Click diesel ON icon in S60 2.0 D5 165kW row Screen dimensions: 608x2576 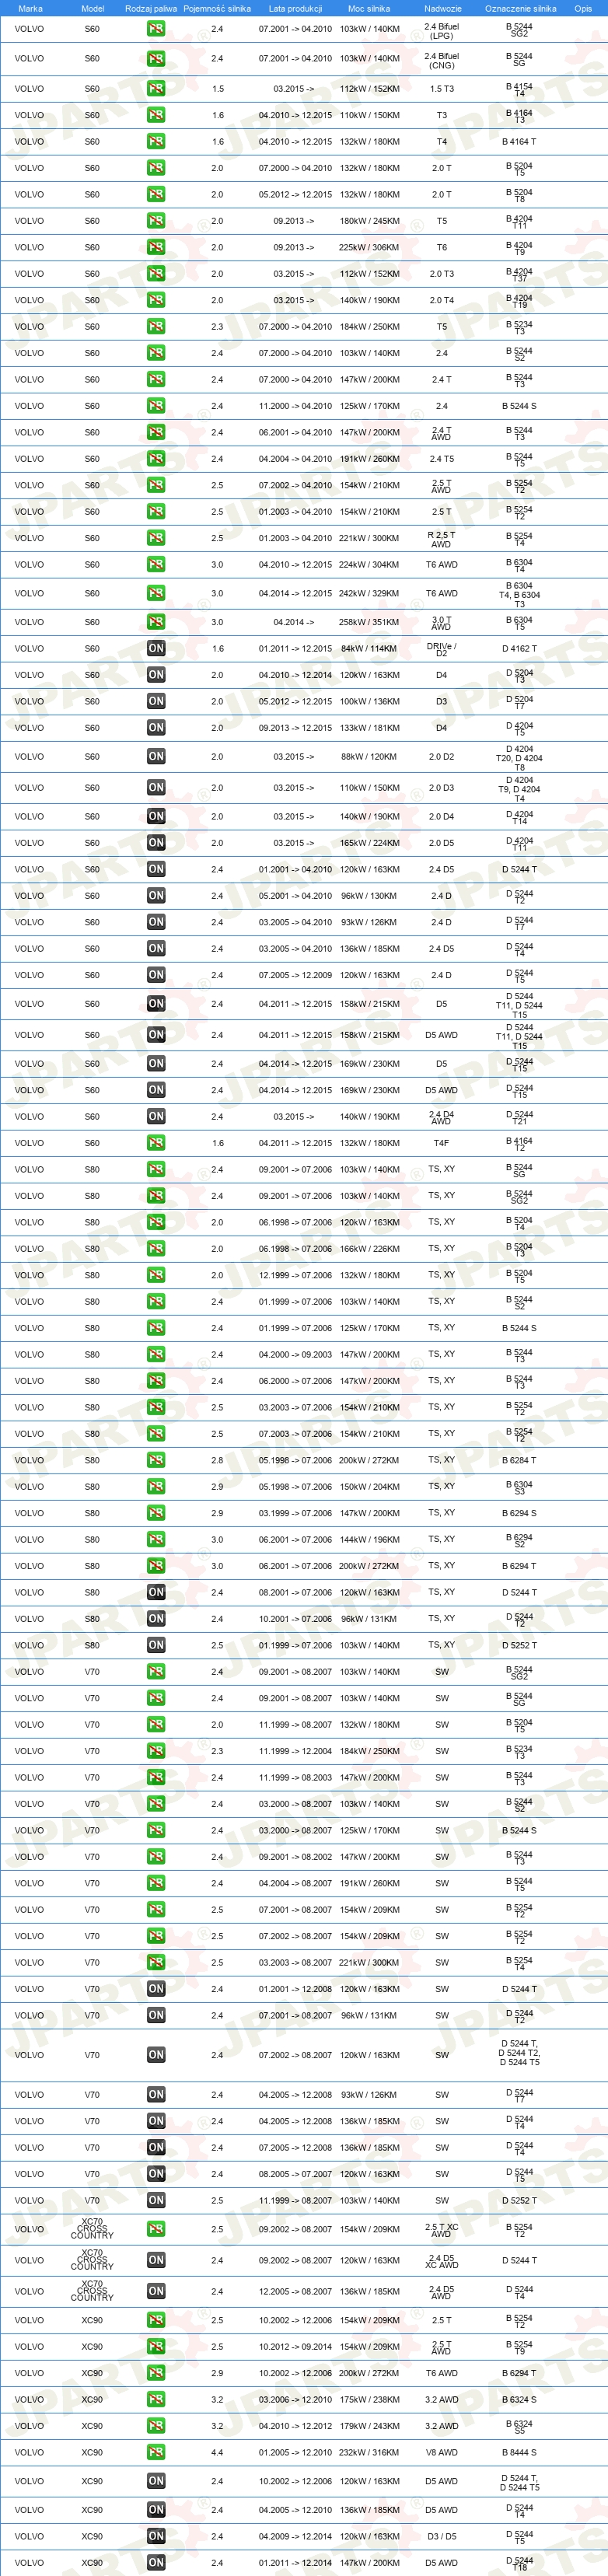click(156, 843)
